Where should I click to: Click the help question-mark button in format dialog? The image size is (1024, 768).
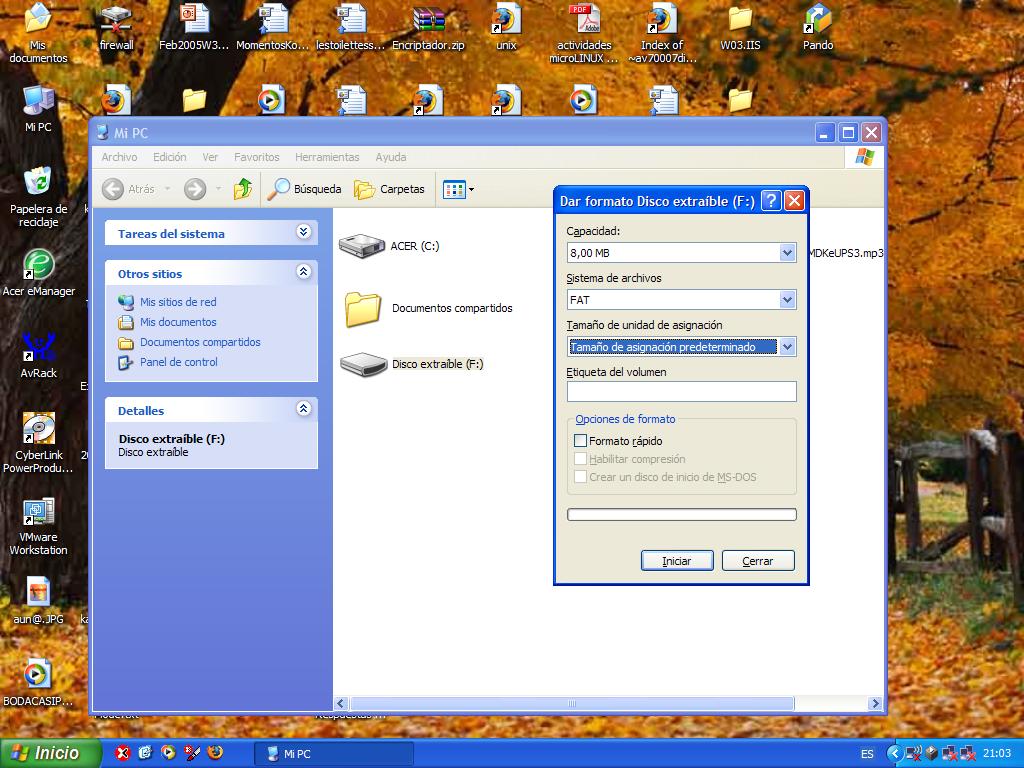[x=771, y=201]
